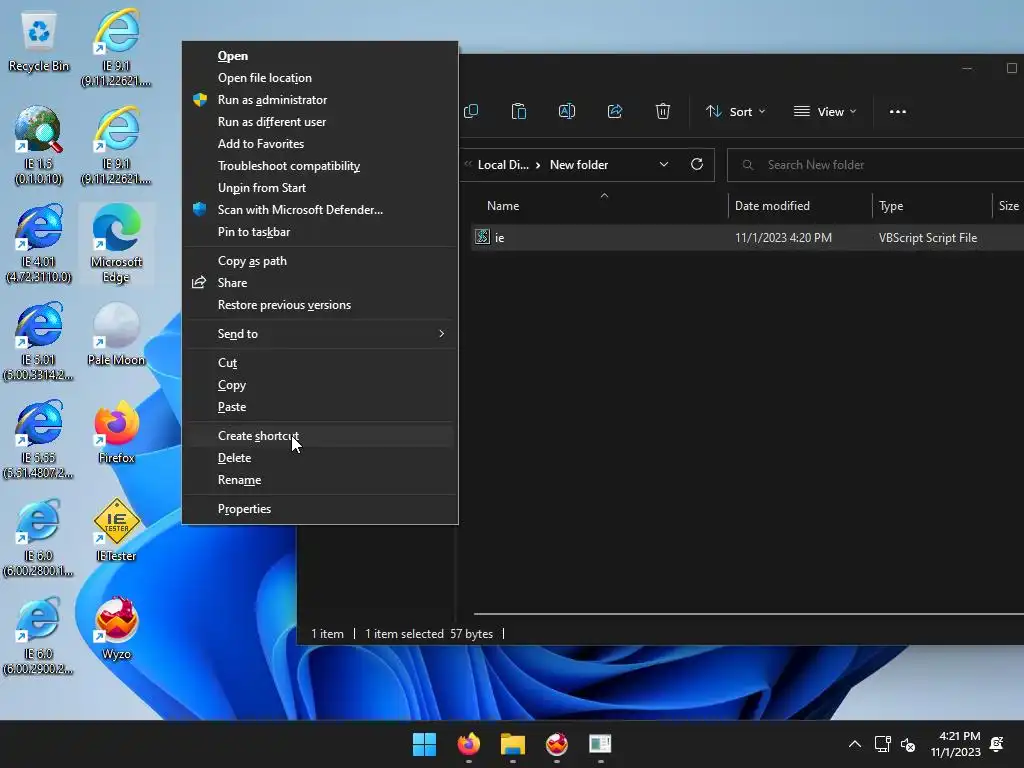Expand the Send to submenu
The width and height of the screenshot is (1024, 768).
point(320,334)
